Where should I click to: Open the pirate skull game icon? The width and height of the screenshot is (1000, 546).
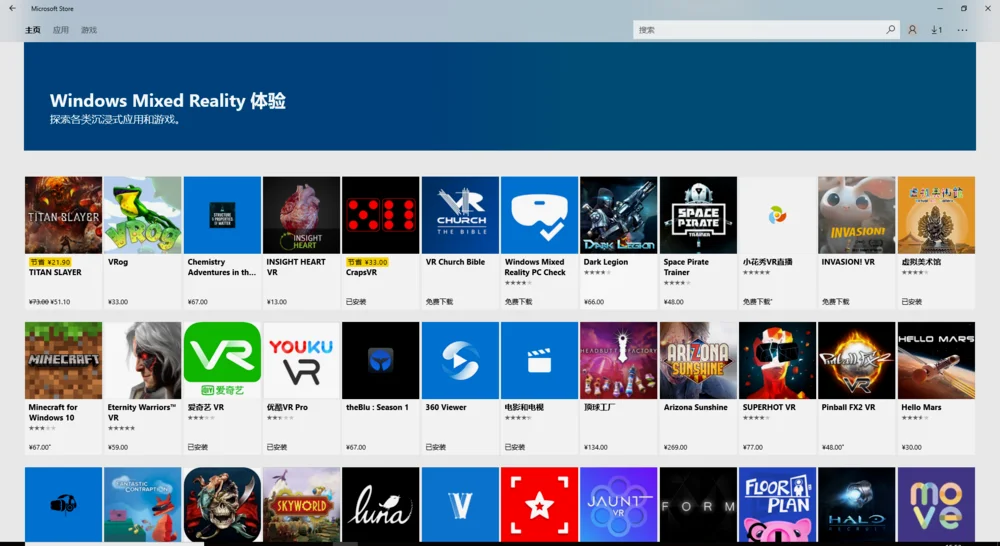pos(222,505)
